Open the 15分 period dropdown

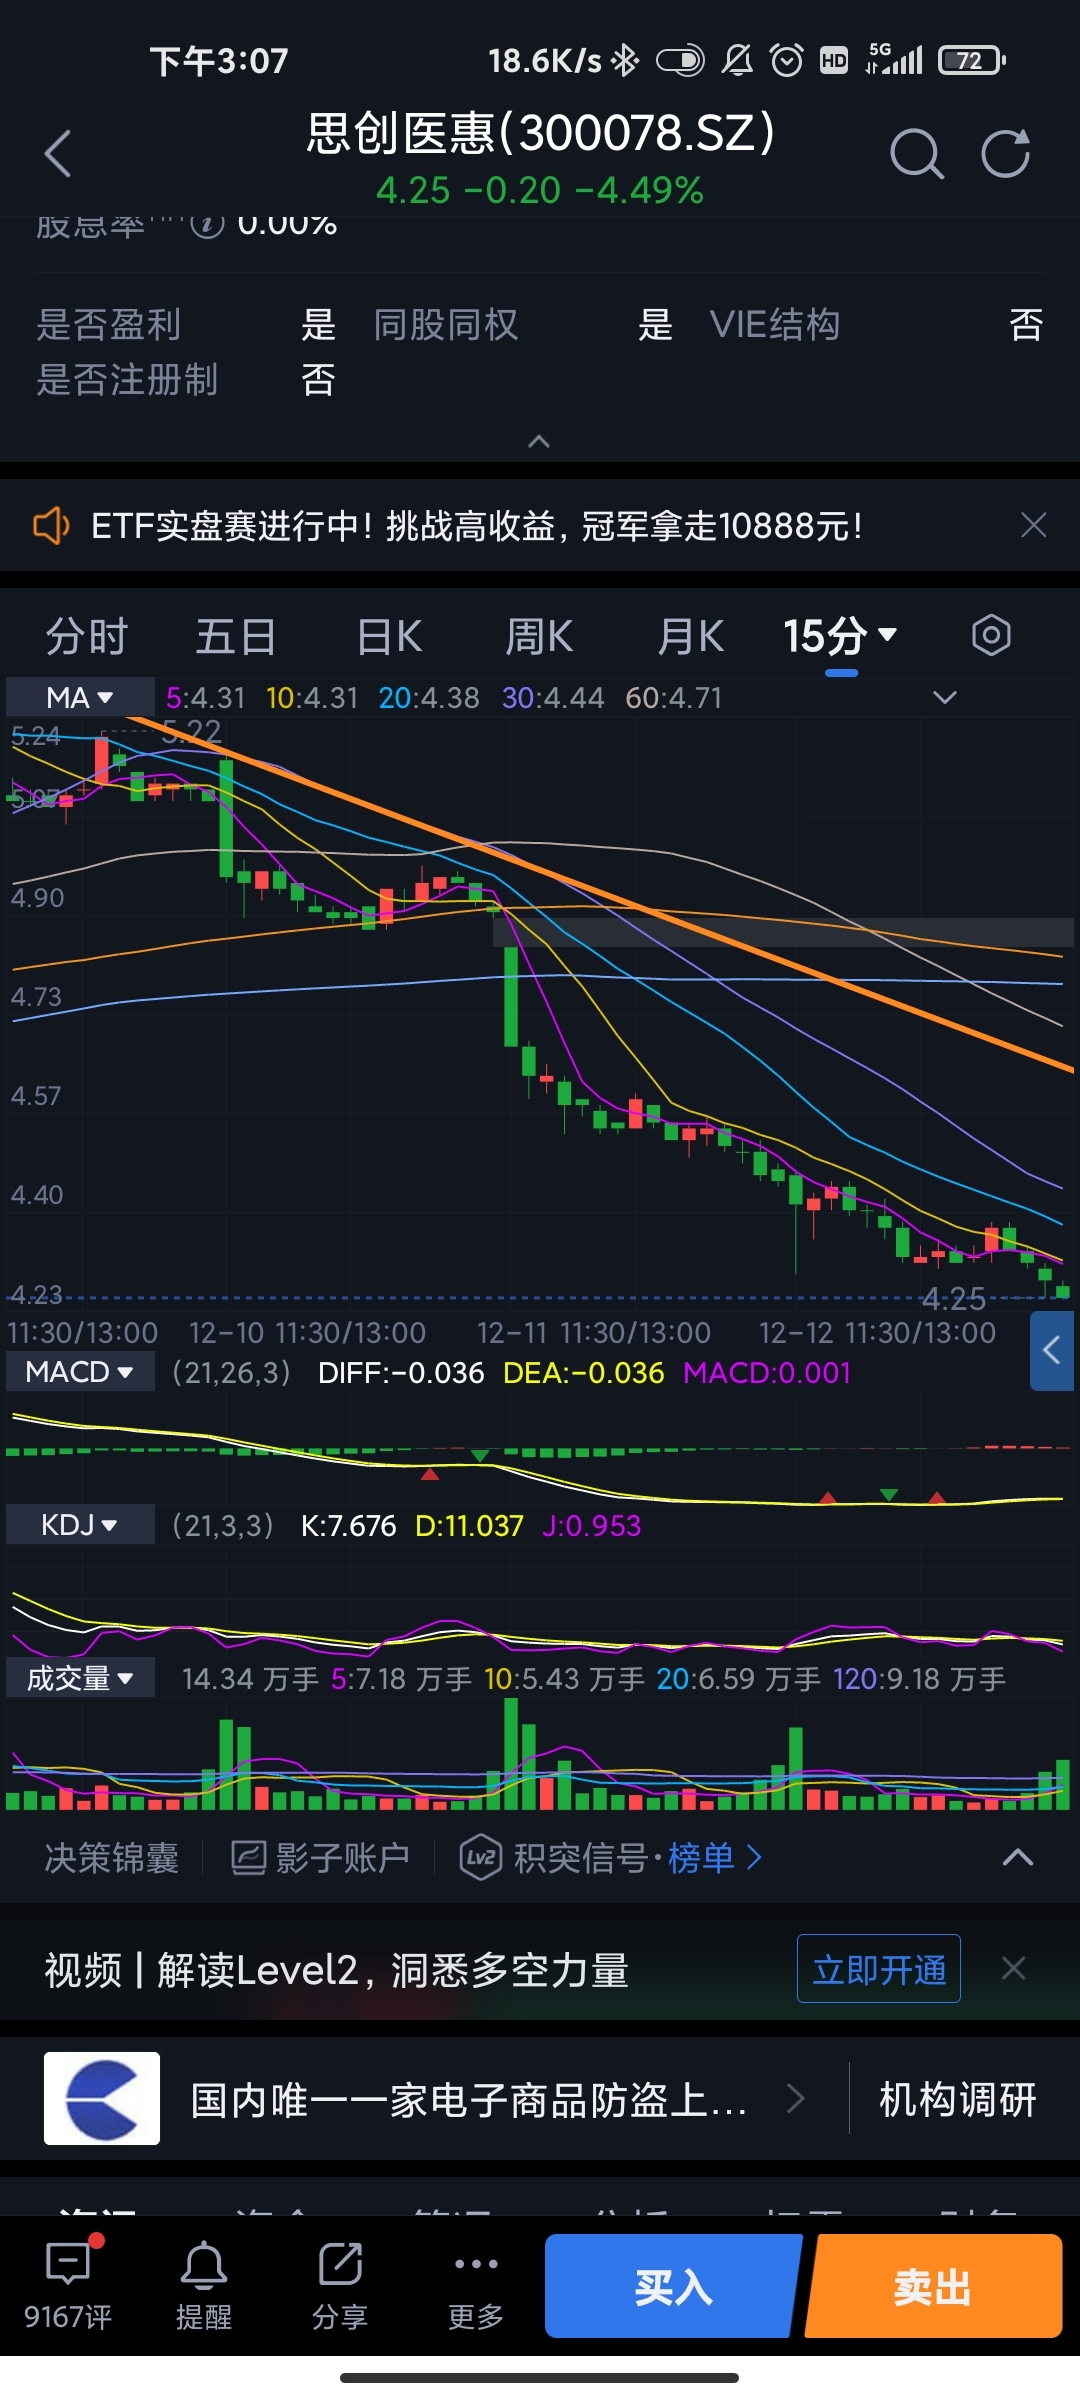click(841, 636)
